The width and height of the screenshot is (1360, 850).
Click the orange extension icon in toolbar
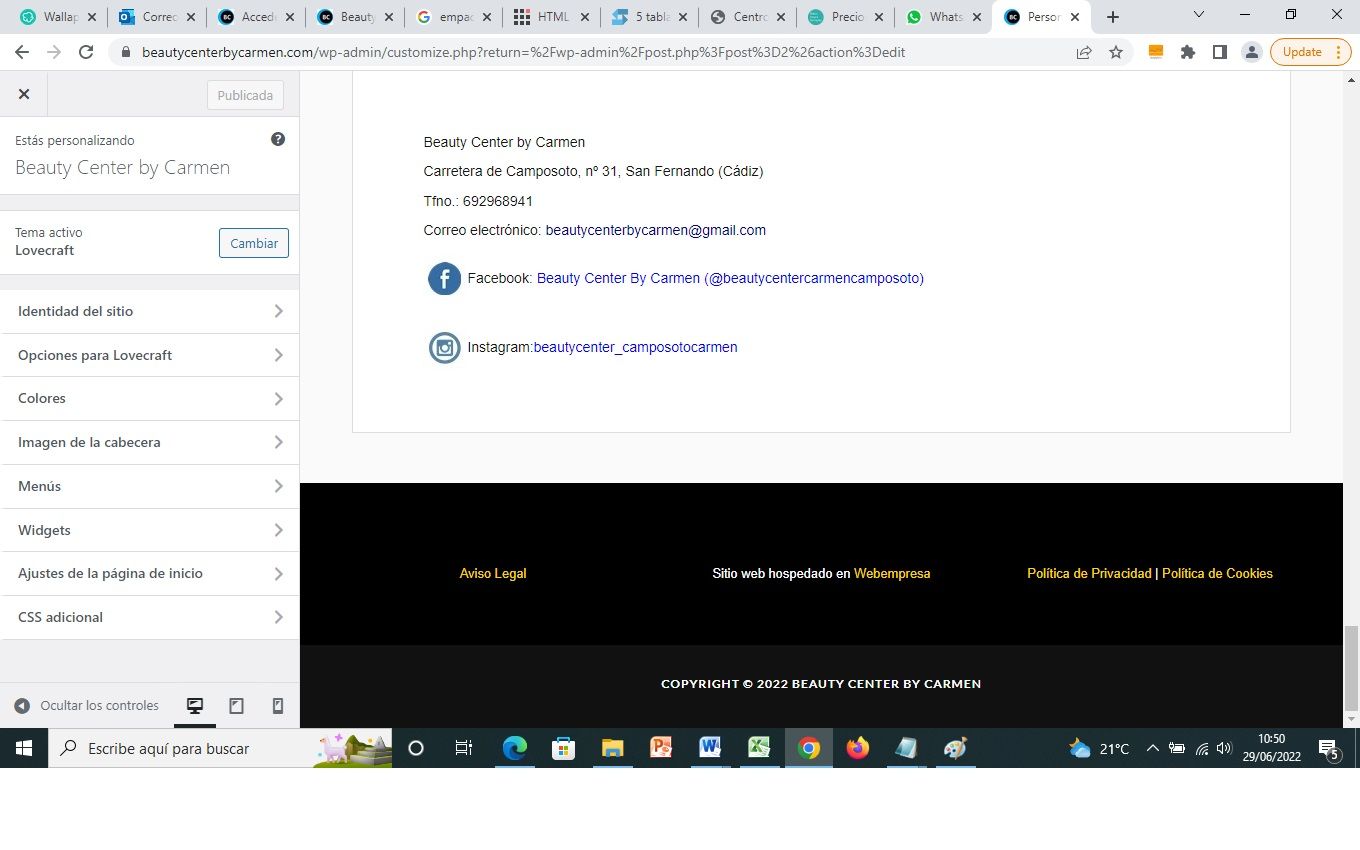[1156, 52]
